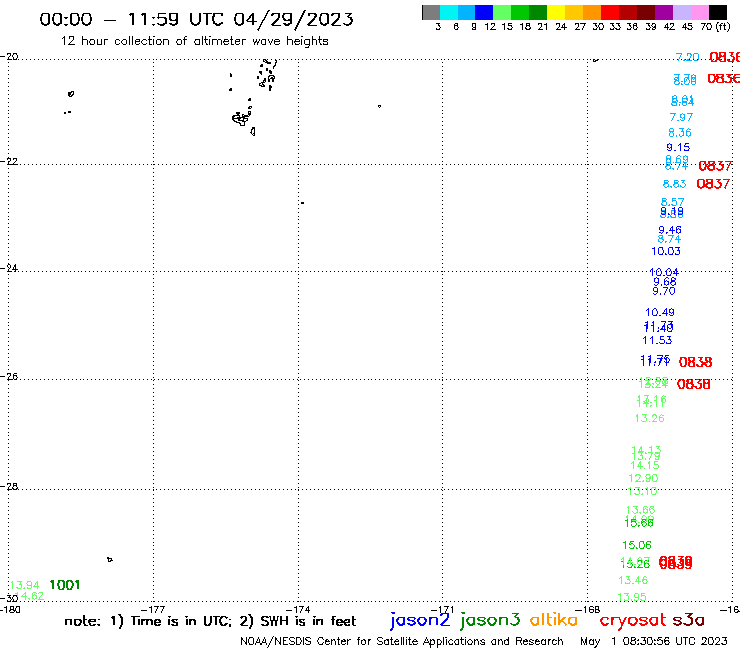Click the wave height reading 9.46

click(x=670, y=230)
